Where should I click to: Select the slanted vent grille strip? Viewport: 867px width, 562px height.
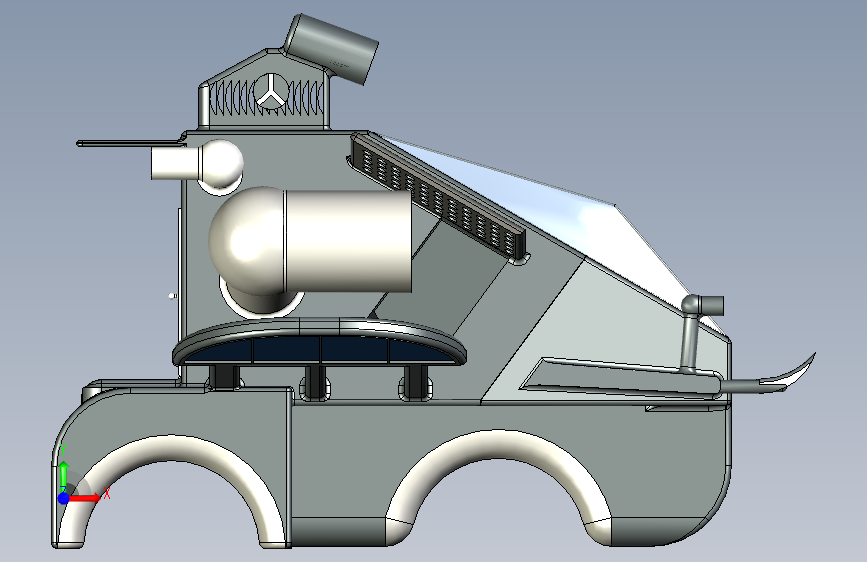click(437, 197)
